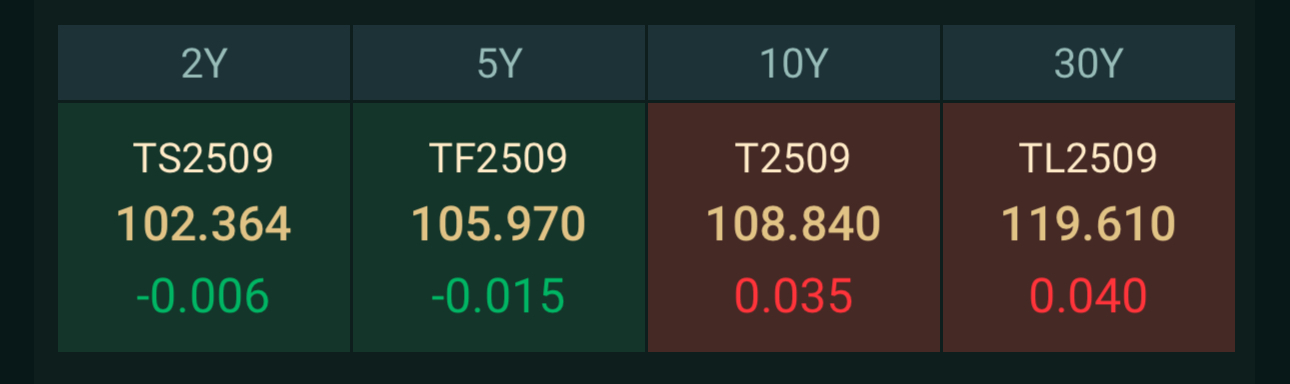
Task: Open the TS2509 contract tile
Action: pyautogui.click(x=204, y=227)
